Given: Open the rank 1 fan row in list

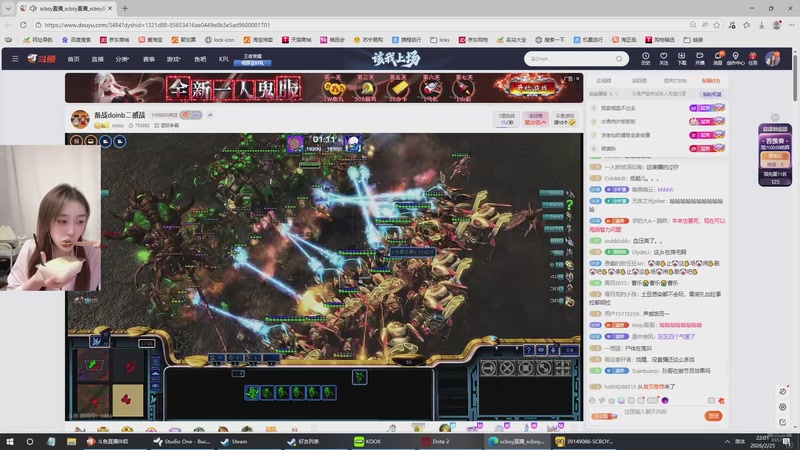Looking at the screenshot, I should click(657, 108).
